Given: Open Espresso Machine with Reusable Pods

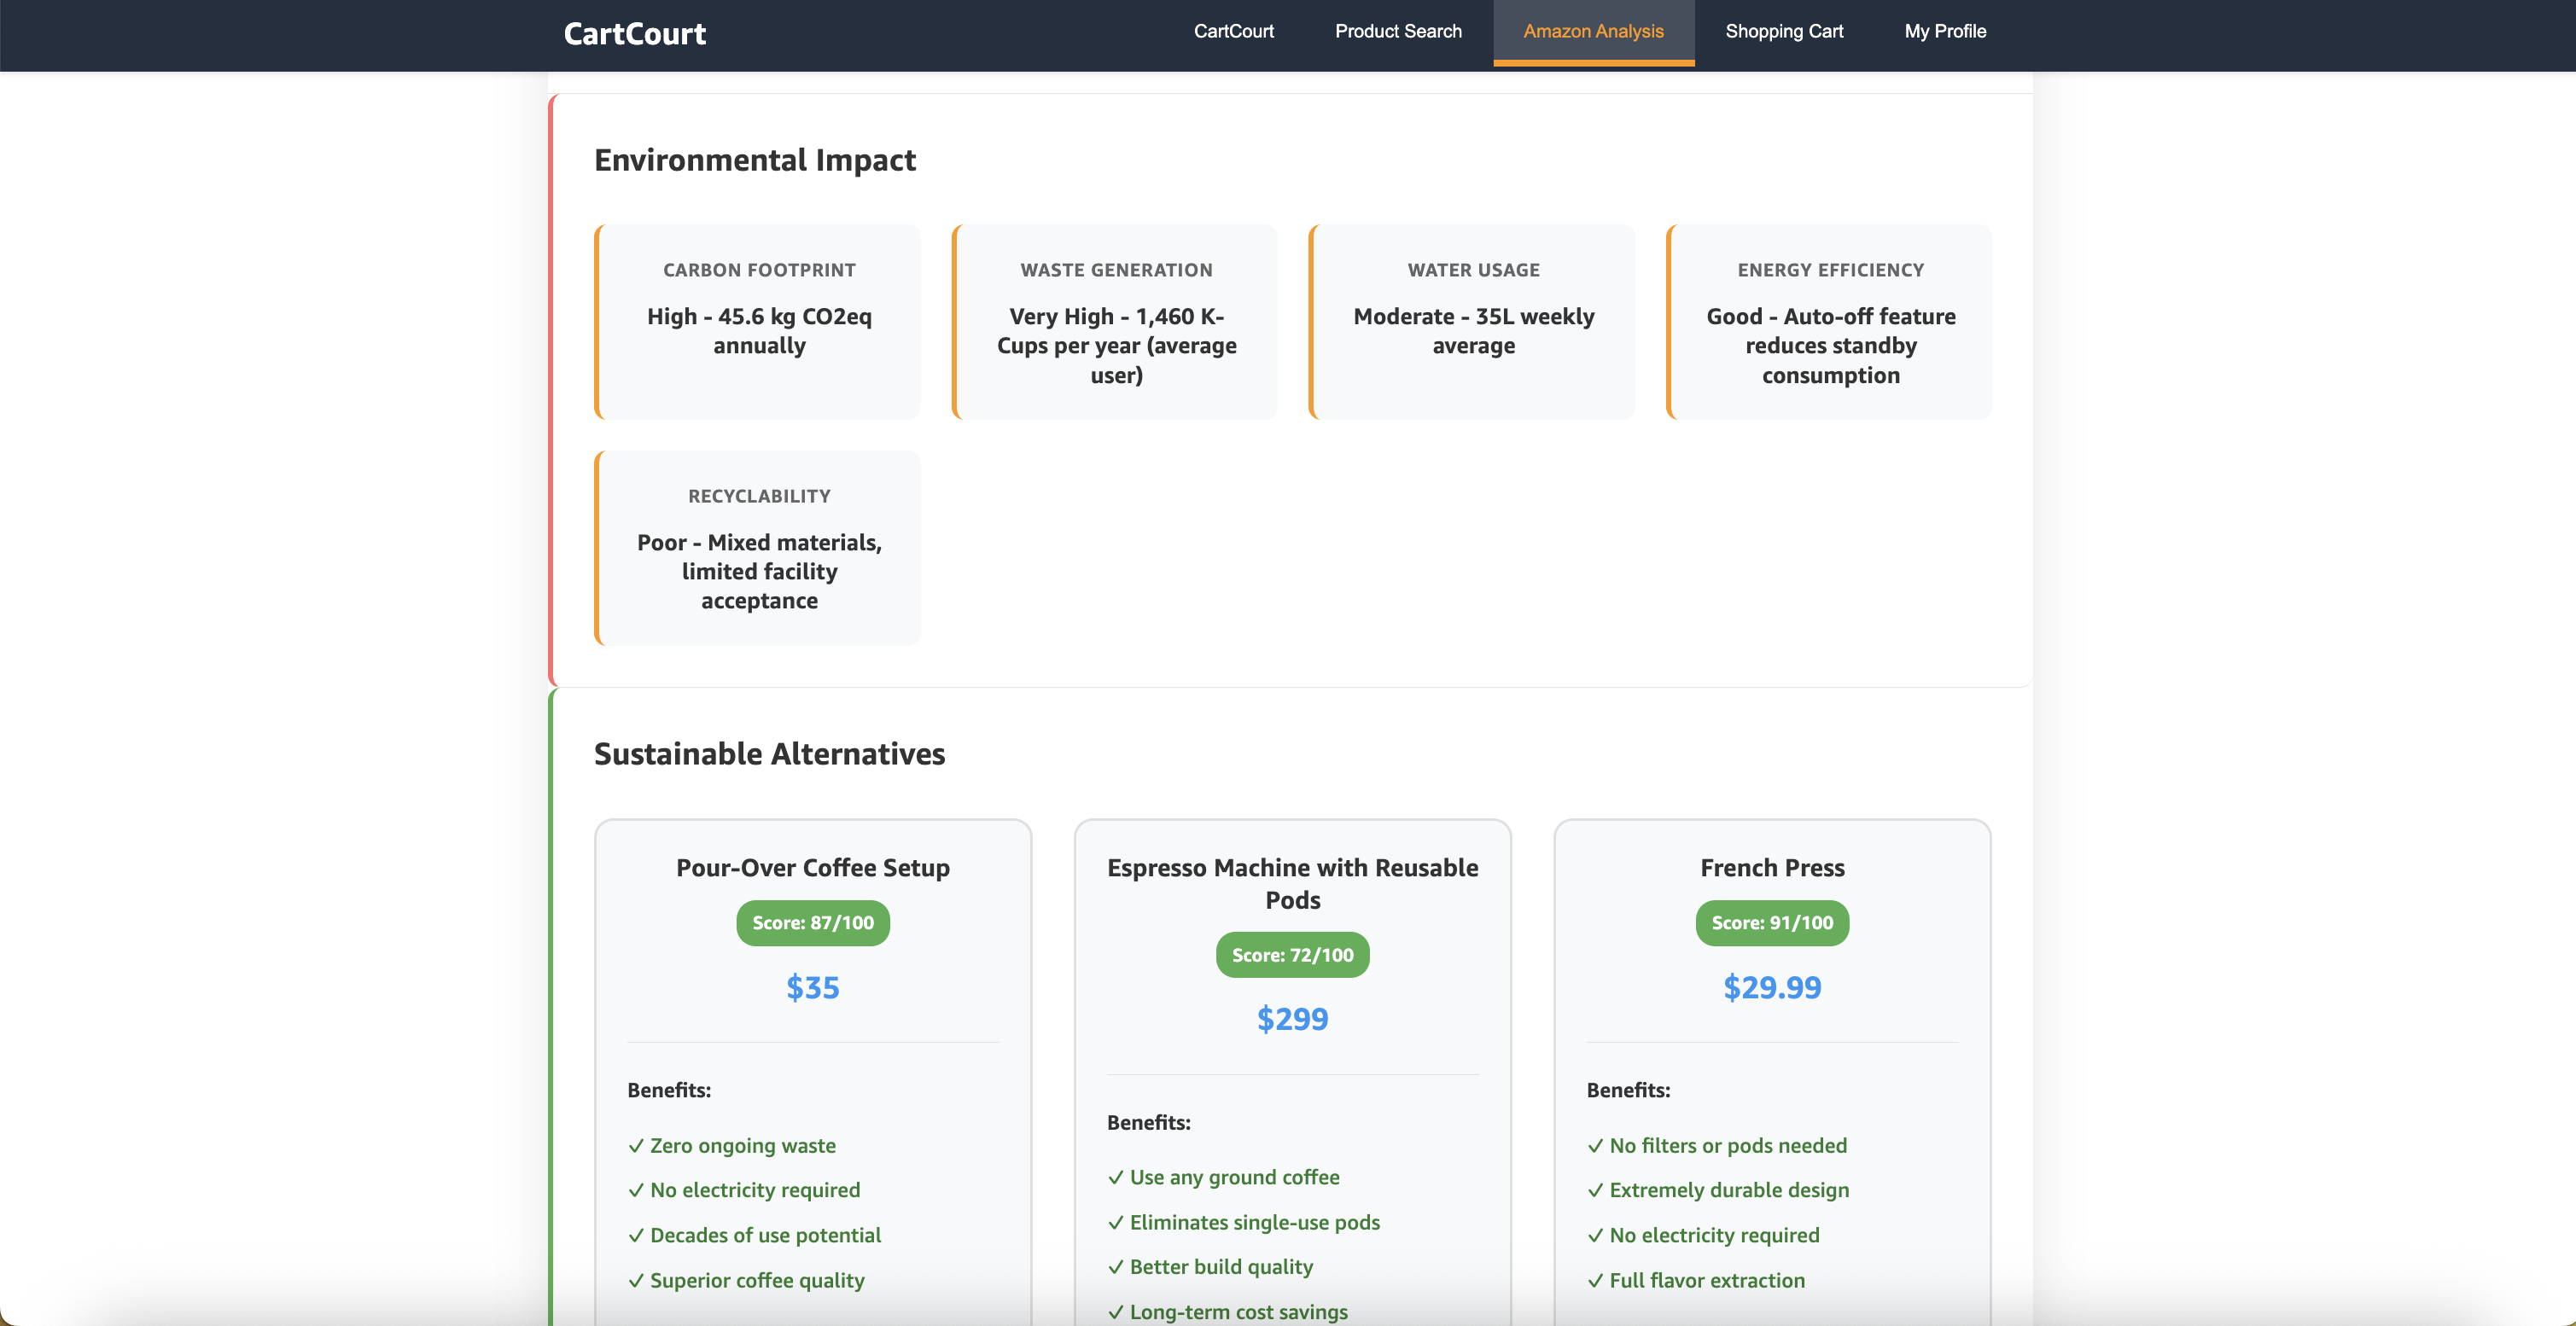Looking at the screenshot, I should coord(1292,883).
